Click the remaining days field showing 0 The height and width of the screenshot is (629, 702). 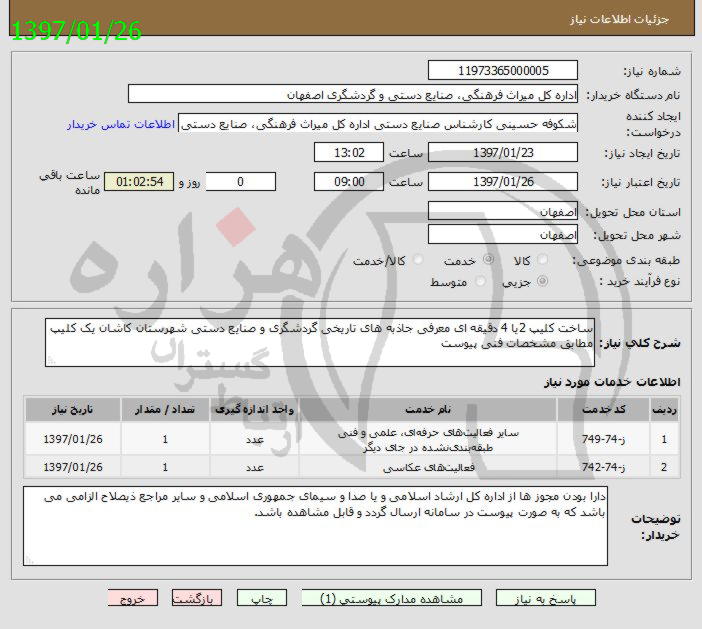coord(240,182)
